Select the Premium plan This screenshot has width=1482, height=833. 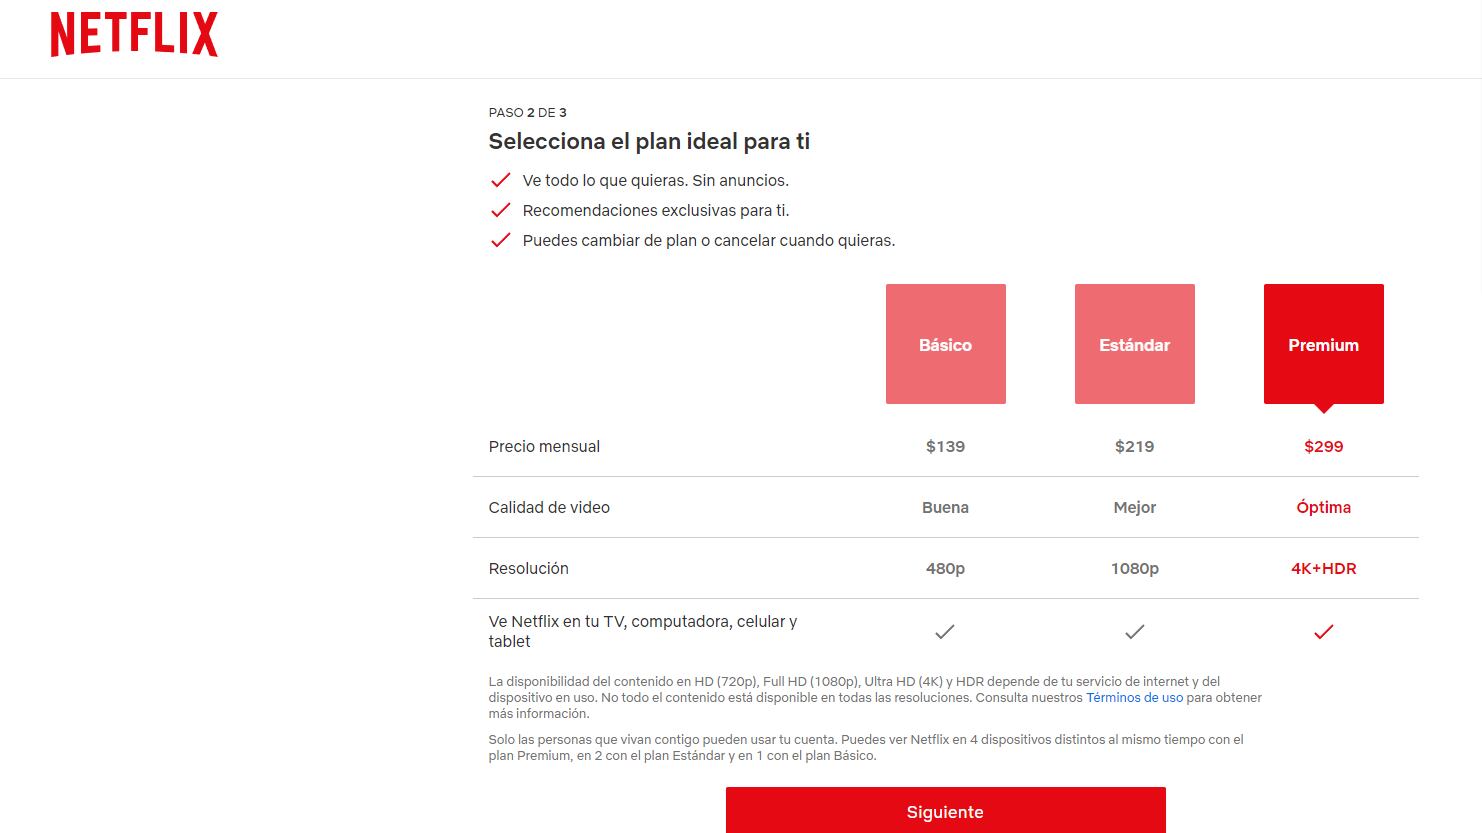tap(1323, 344)
